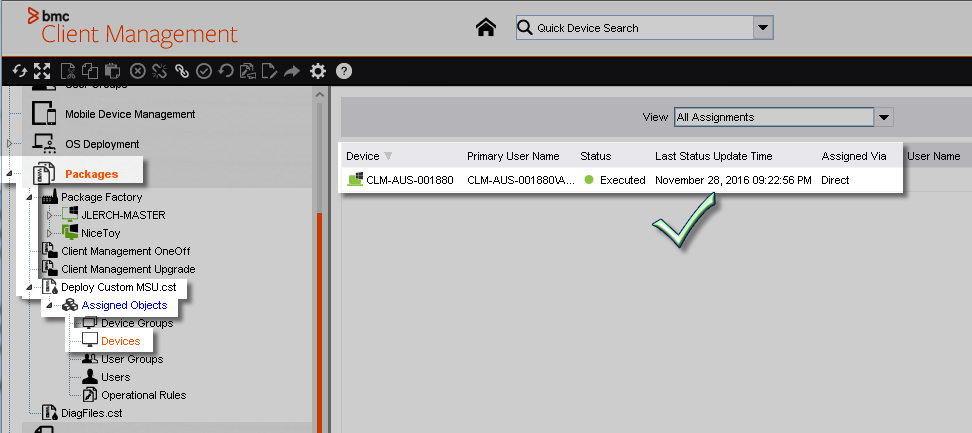Click the Refresh toolbar icon
The height and width of the screenshot is (433, 972).
tap(20, 71)
